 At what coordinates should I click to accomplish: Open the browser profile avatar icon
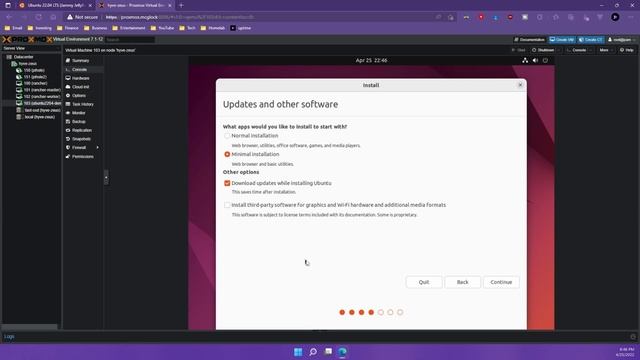pos(615,17)
